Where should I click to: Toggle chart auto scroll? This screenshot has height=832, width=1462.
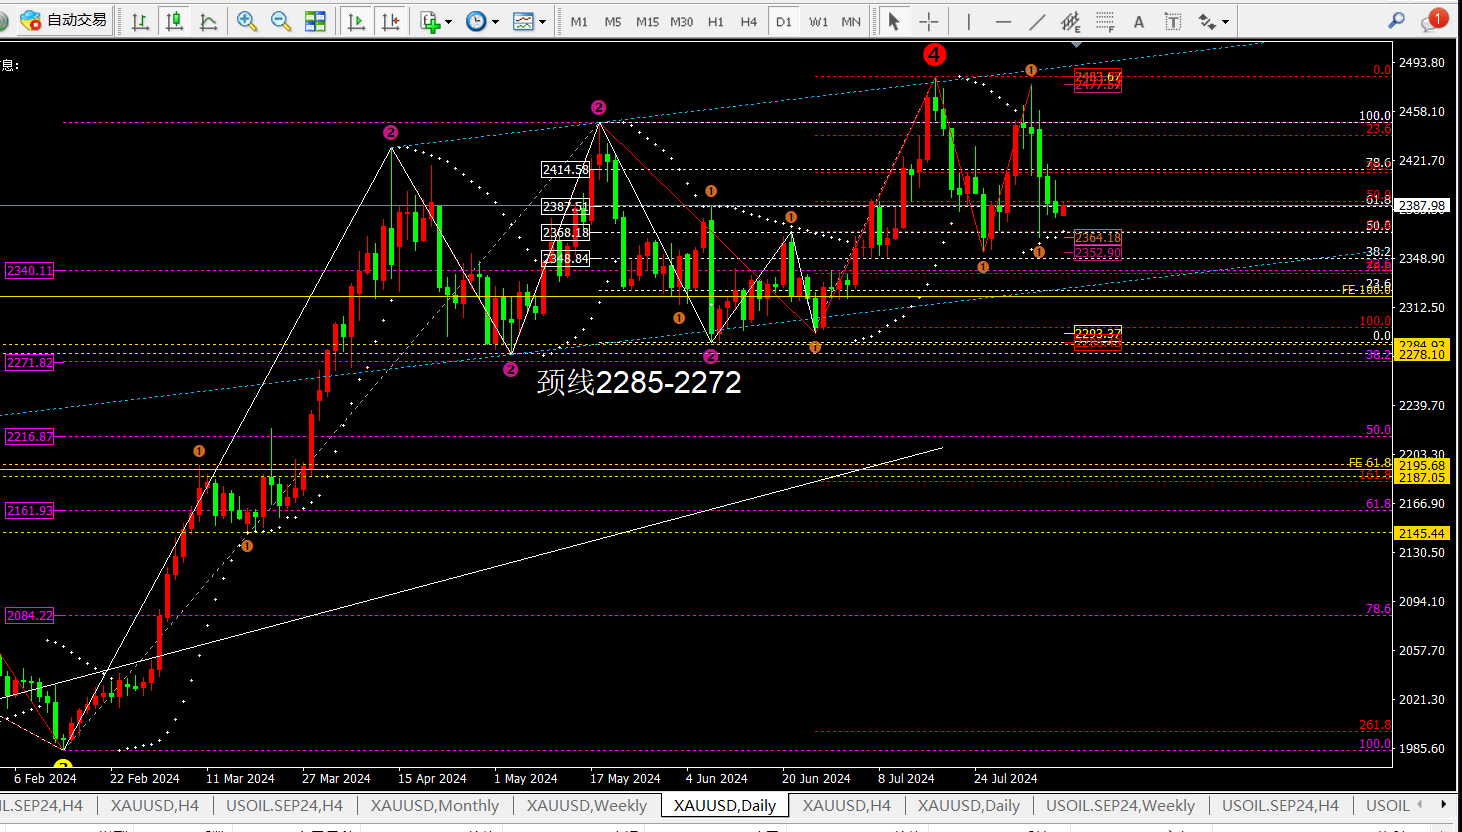[356, 21]
